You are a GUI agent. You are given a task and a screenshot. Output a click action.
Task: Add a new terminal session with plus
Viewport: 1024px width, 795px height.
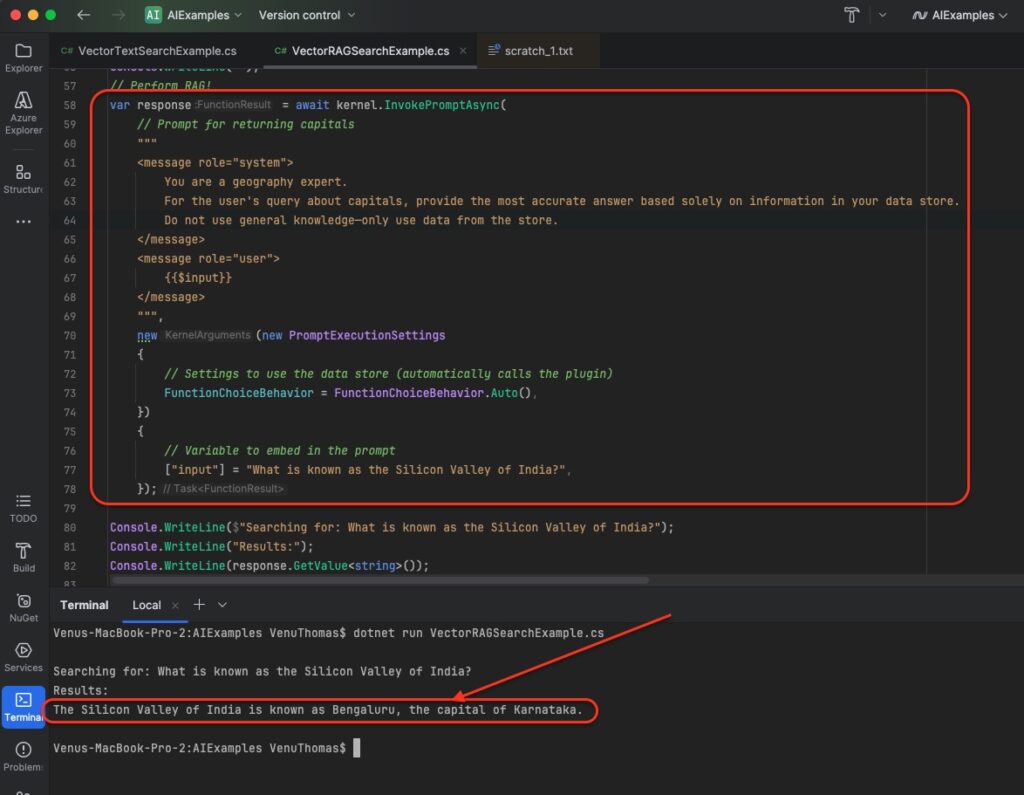tap(199, 604)
